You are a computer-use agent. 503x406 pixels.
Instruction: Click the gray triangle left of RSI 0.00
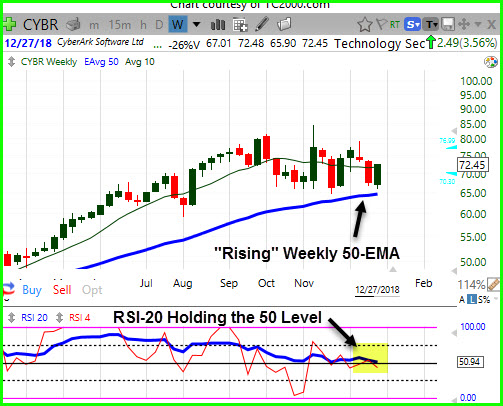[x=454, y=400]
